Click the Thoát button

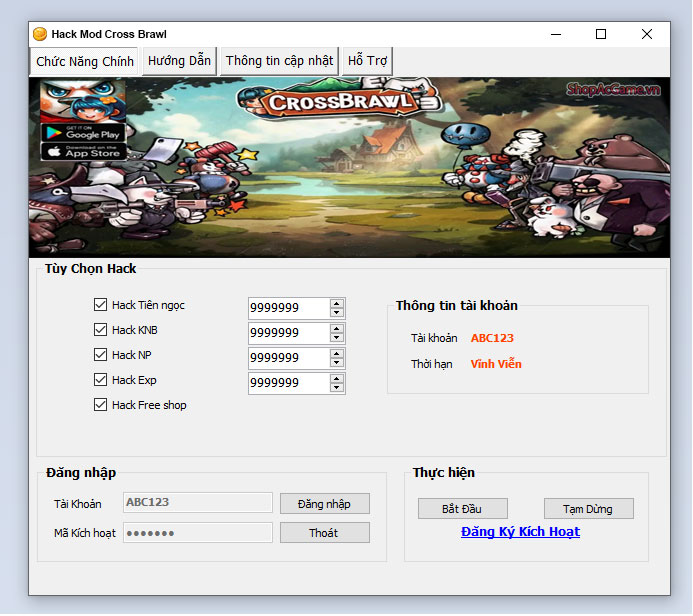point(324,533)
